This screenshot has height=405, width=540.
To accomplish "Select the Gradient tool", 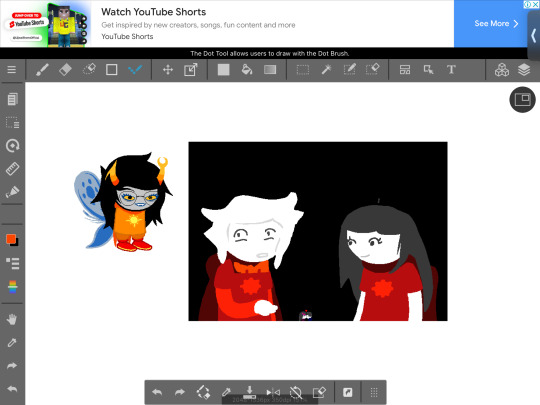I will pyautogui.click(x=270, y=70).
